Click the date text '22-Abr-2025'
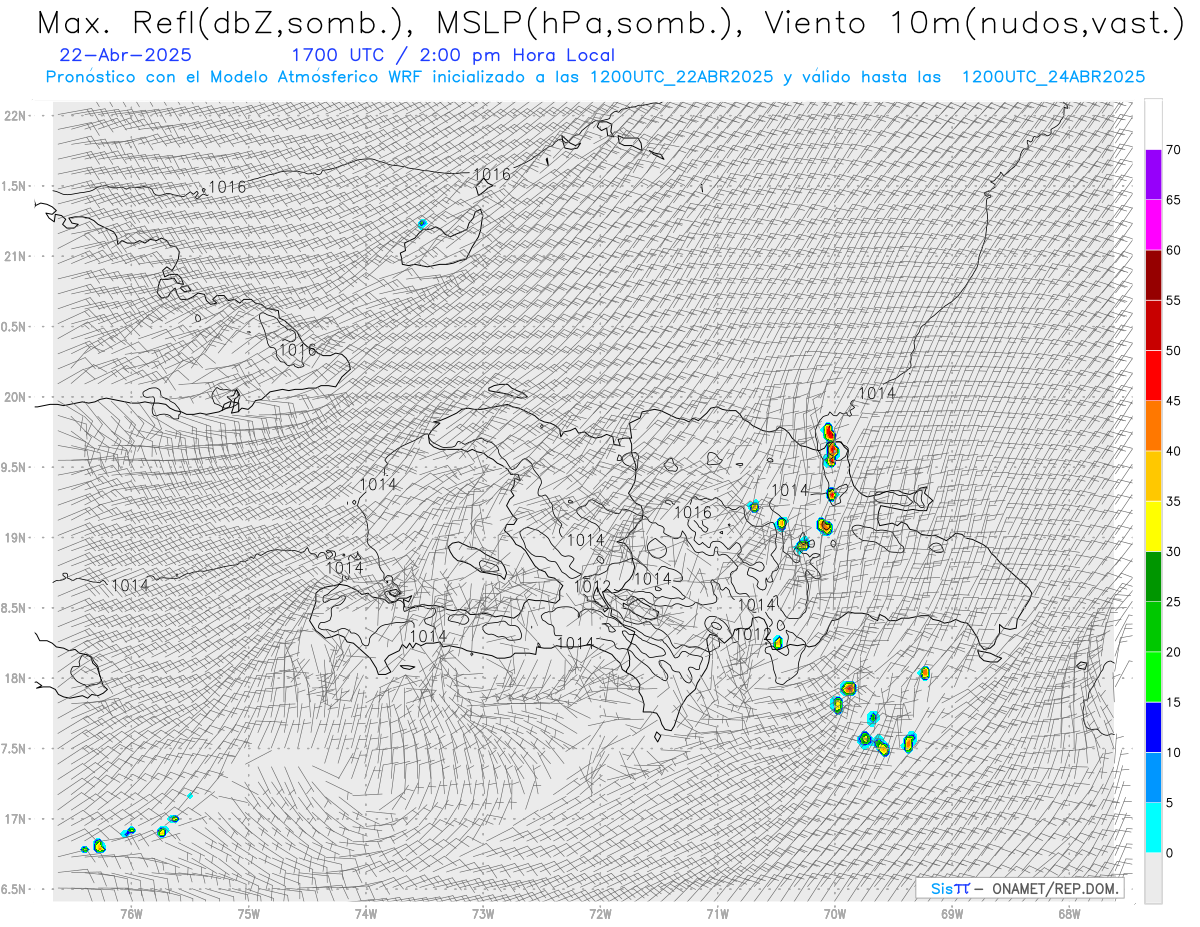 pyautogui.click(x=126, y=55)
